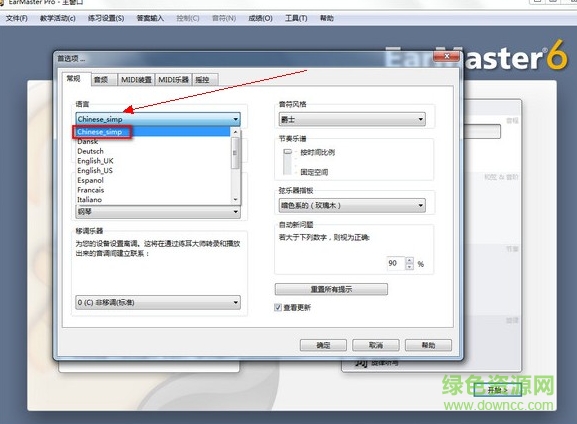Image resolution: width=577 pixels, height=424 pixels.
Task: Click language list scroll up arrow
Action: [x=236, y=132]
